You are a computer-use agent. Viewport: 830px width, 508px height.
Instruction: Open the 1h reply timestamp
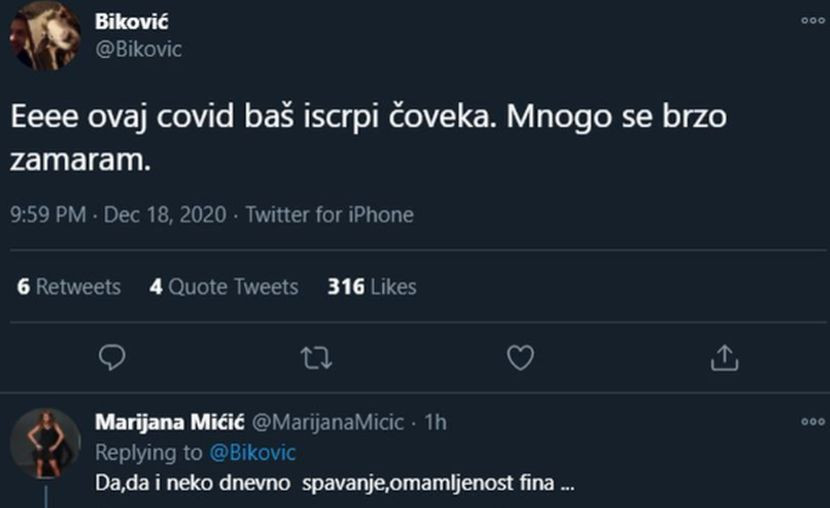pyautogui.click(x=435, y=423)
